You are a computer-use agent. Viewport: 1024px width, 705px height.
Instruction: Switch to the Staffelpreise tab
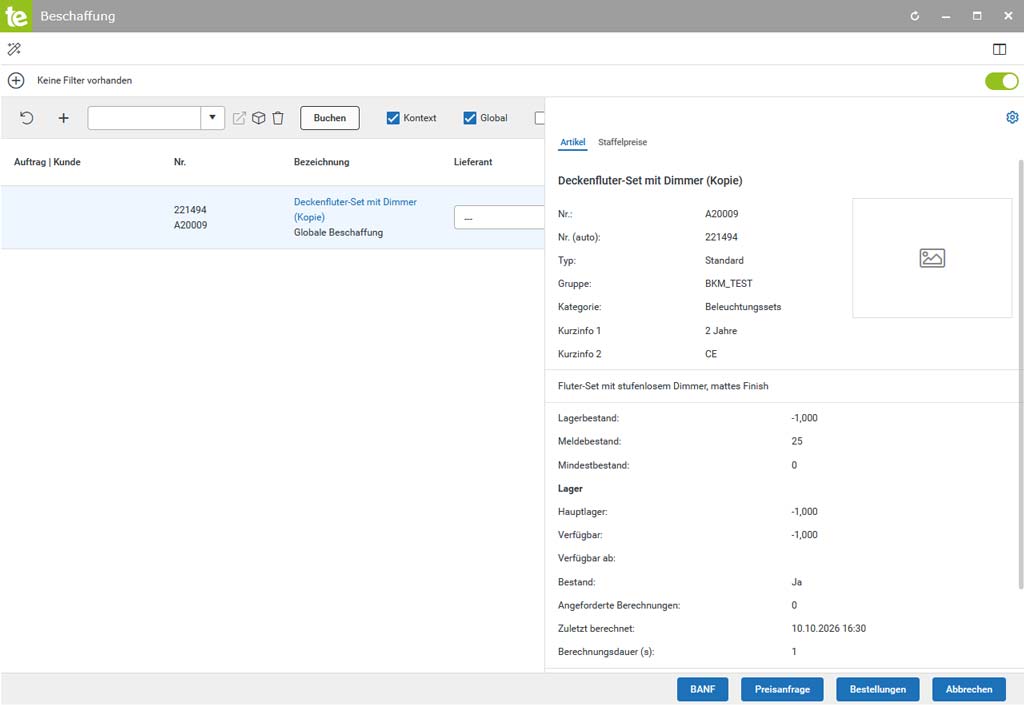tap(622, 142)
